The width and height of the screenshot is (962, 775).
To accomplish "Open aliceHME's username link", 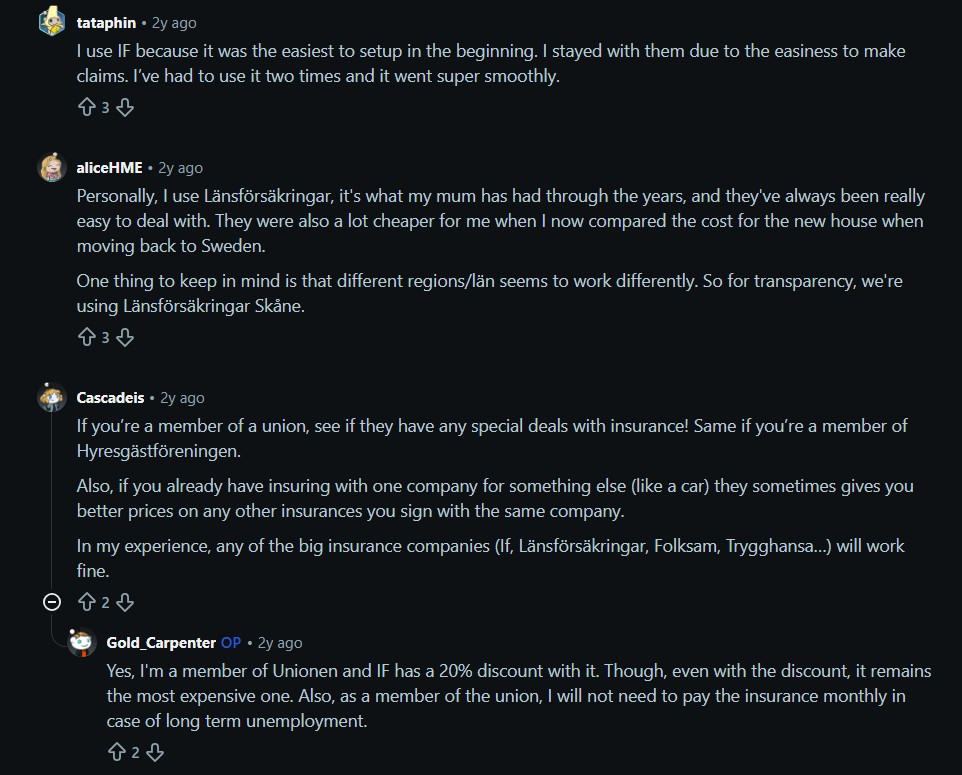I will click(109, 168).
